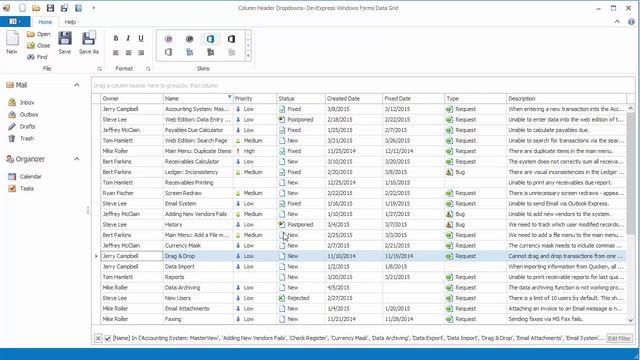Image resolution: width=640 pixels, height=360 pixels.
Task: Sort by the Status column header
Action: 301,98
